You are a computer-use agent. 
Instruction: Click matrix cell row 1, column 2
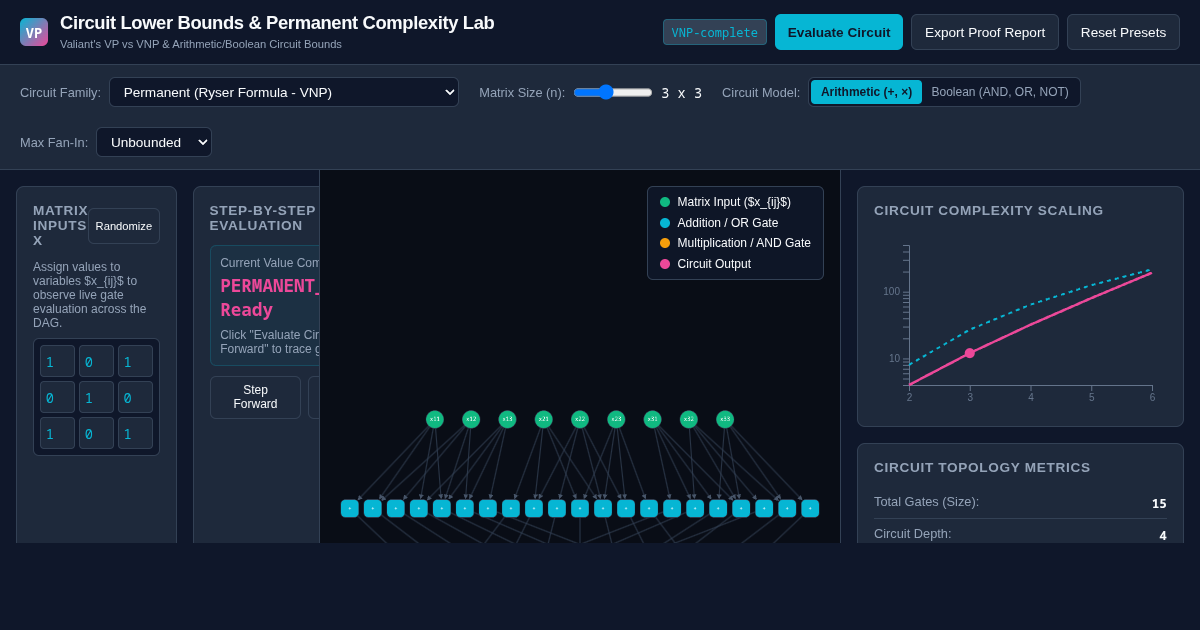tap(96, 361)
